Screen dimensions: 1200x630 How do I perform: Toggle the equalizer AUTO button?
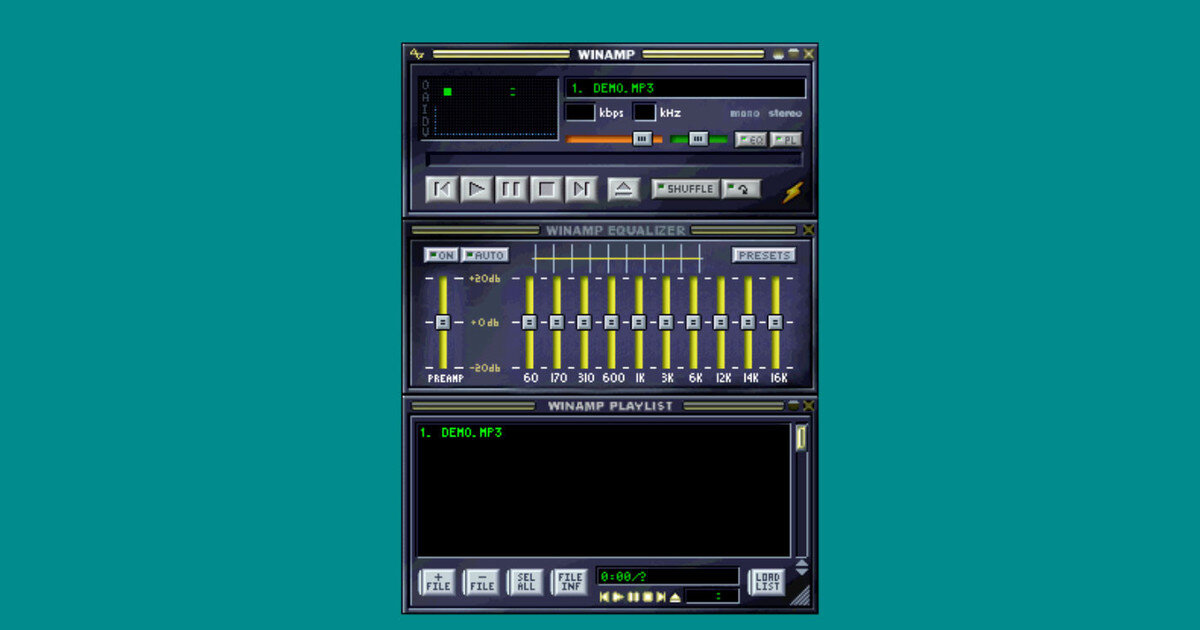(485, 255)
